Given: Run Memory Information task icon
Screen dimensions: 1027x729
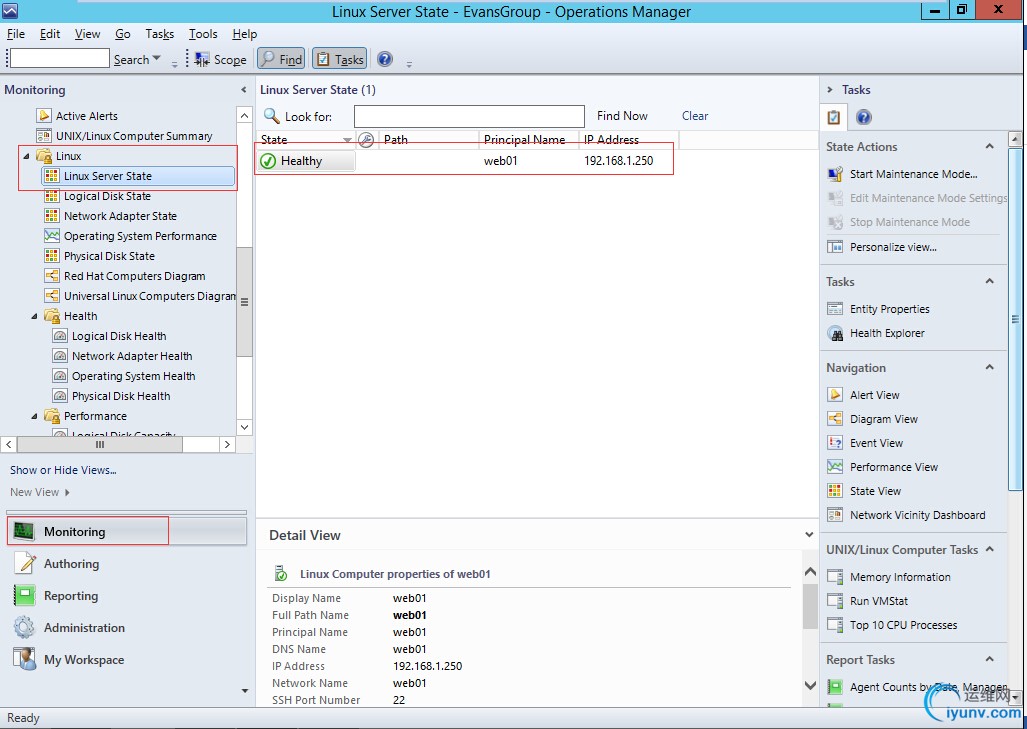Looking at the screenshot, I should (x=835, y=577).
